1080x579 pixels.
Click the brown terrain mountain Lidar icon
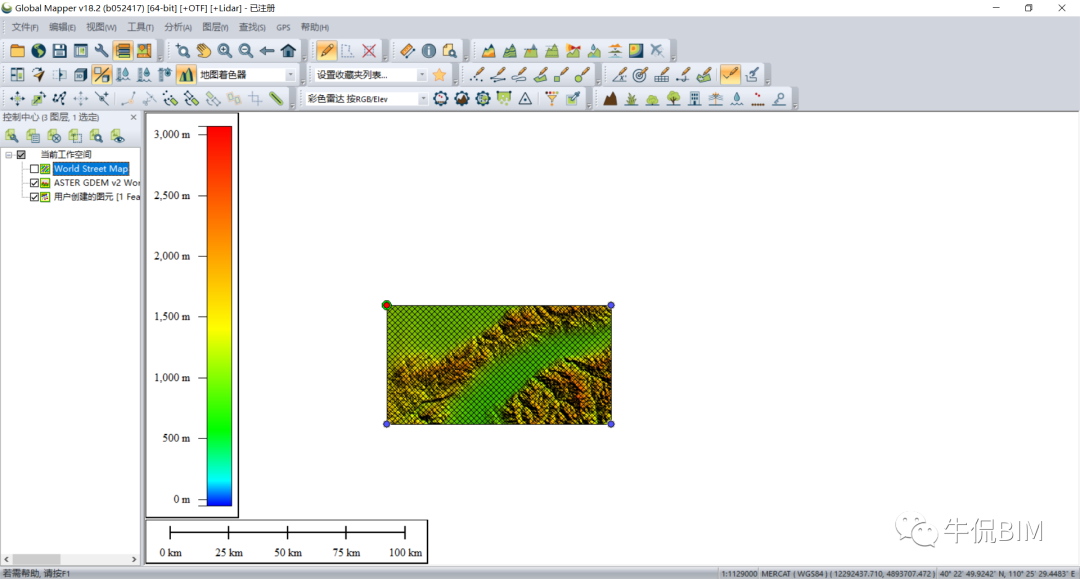[x=610, y=98]
